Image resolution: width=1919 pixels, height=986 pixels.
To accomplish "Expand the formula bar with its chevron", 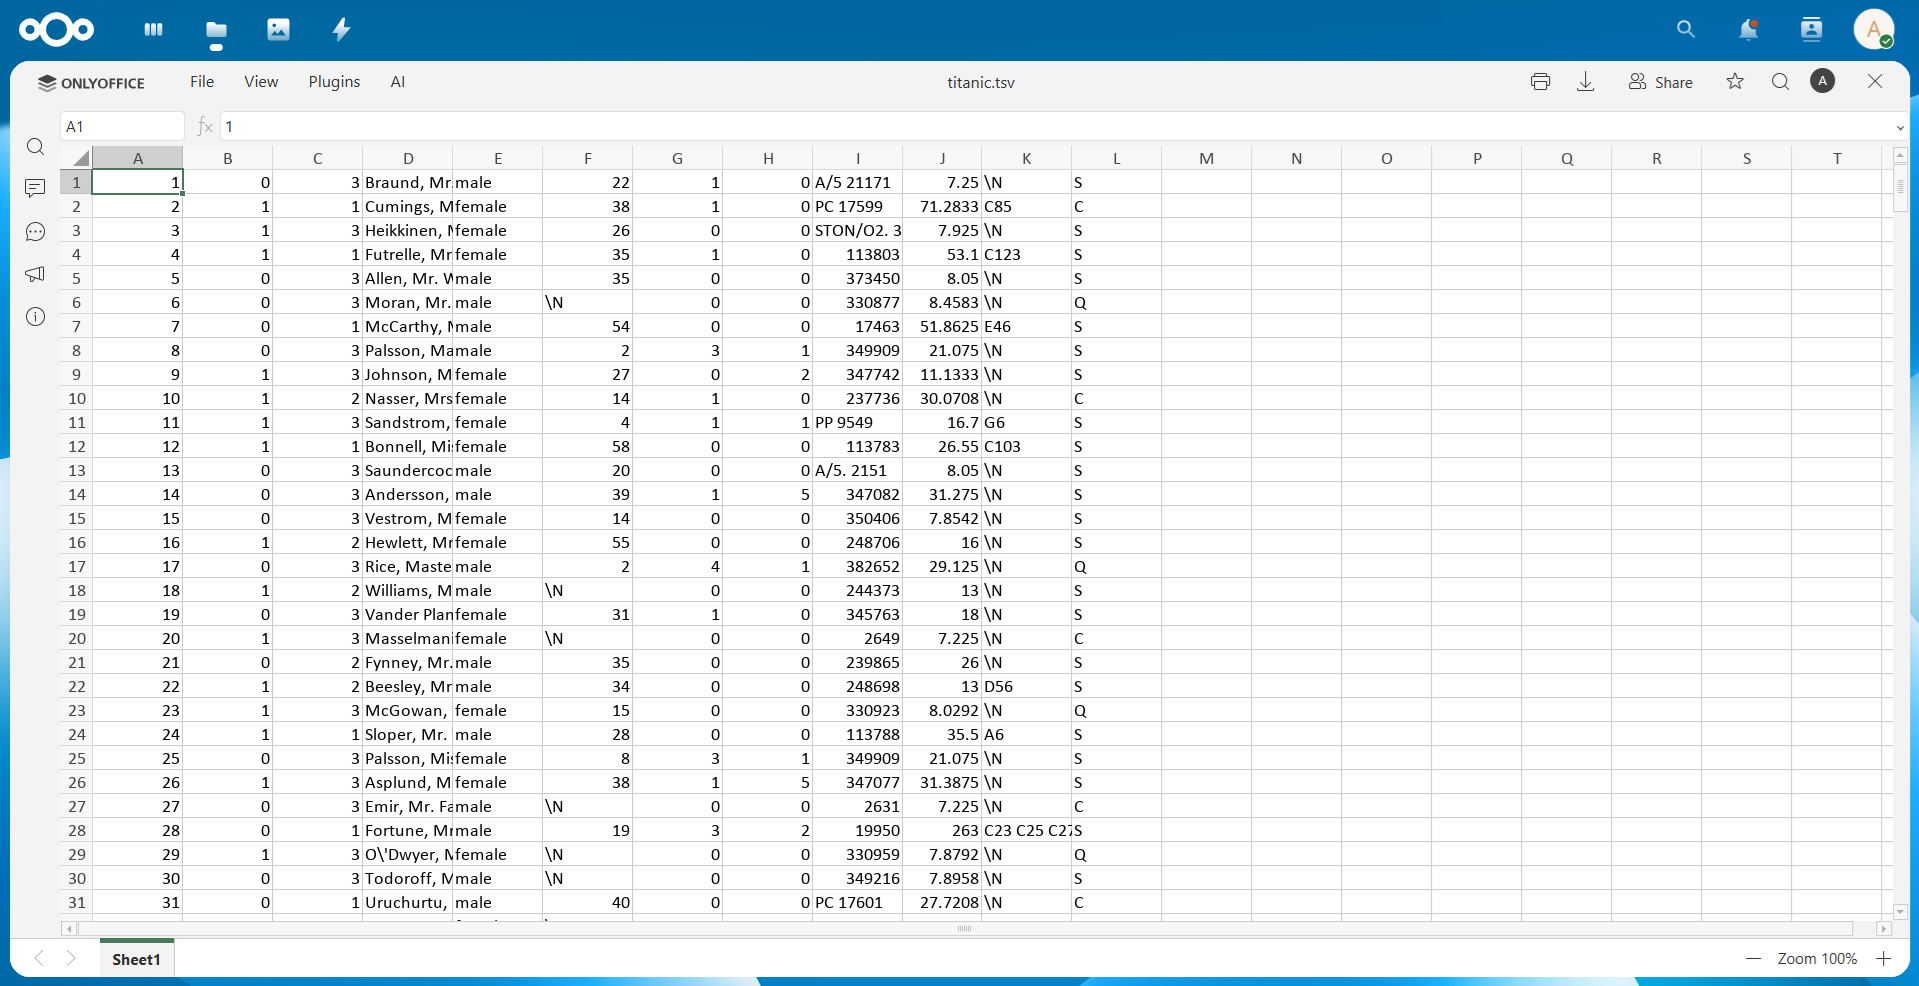I will click(1899, 128).
